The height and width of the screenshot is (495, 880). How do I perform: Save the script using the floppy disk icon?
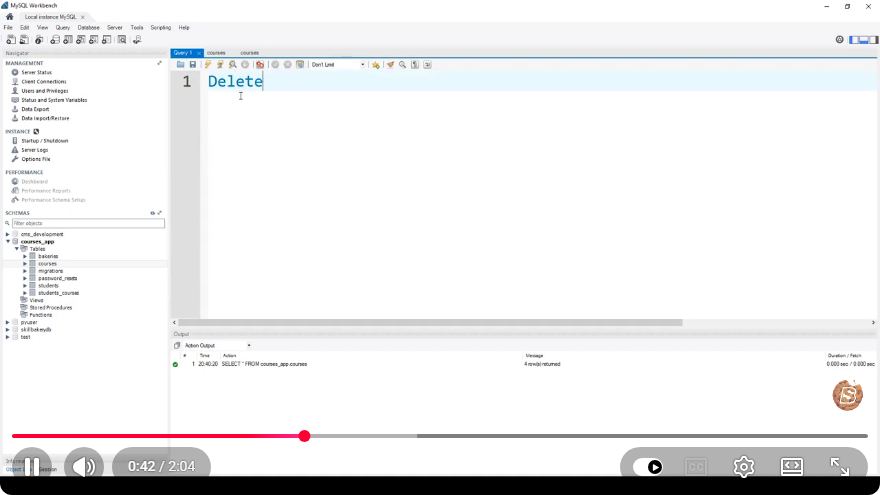[x=192, y=65]
